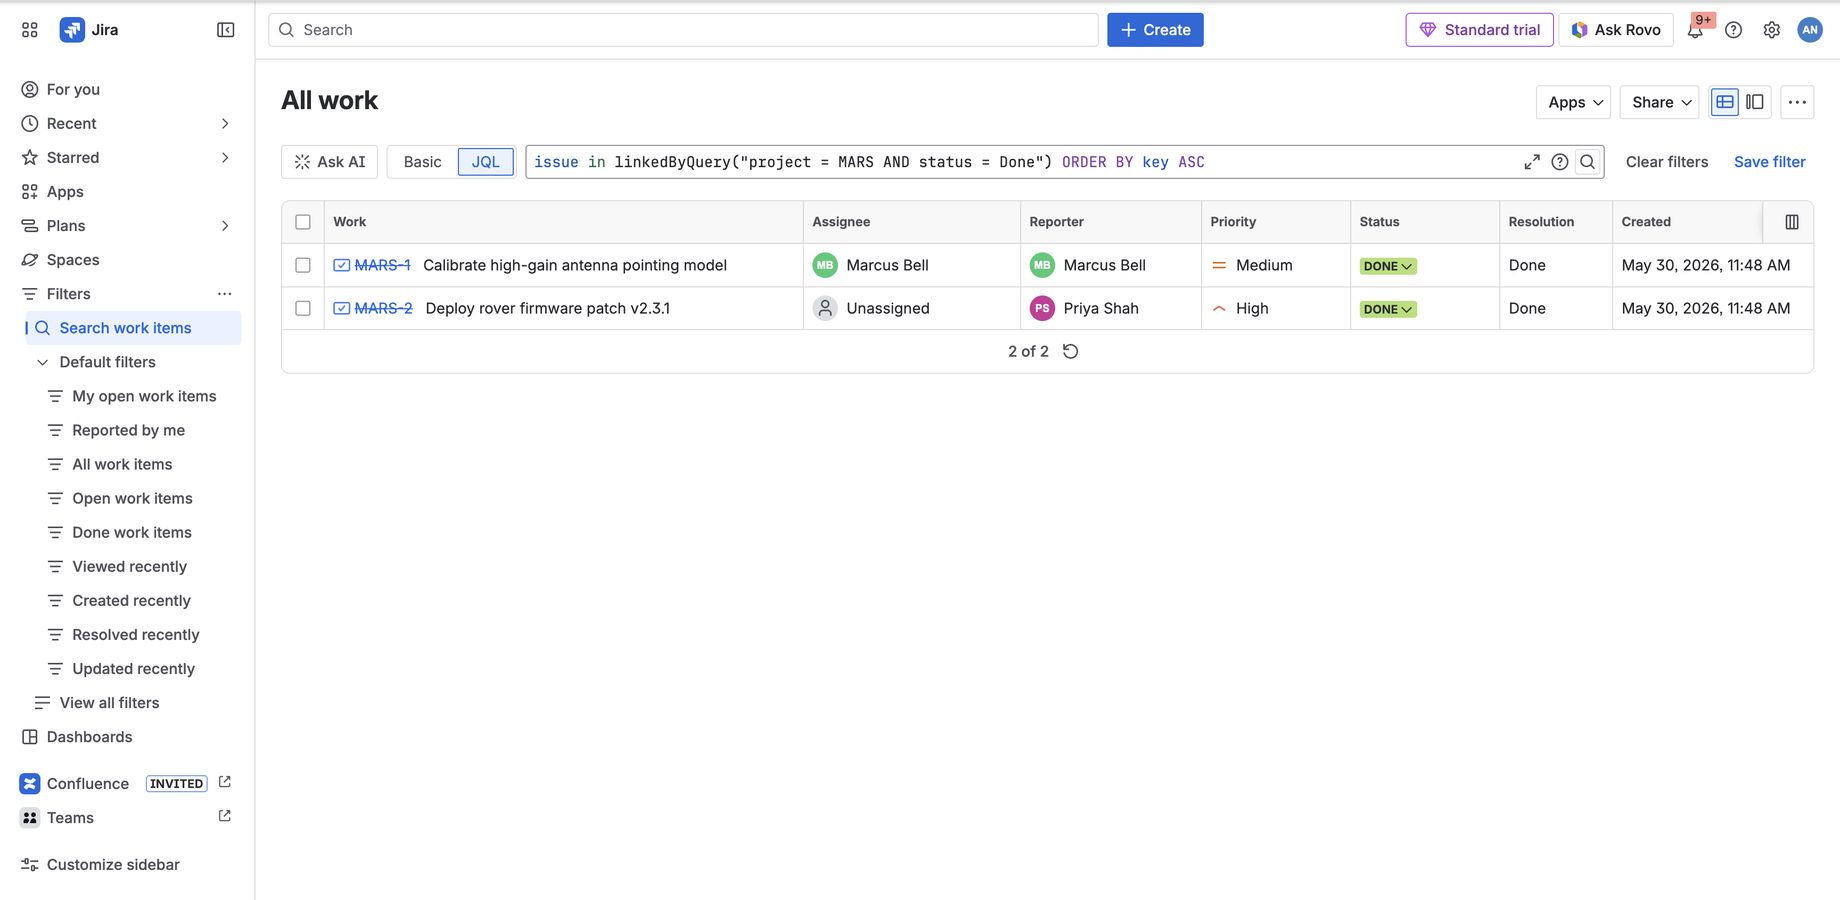Expand the Starred menu chevron
Image resolution: width=1840 pixels, height=900 pixels.
pos(225,157)
